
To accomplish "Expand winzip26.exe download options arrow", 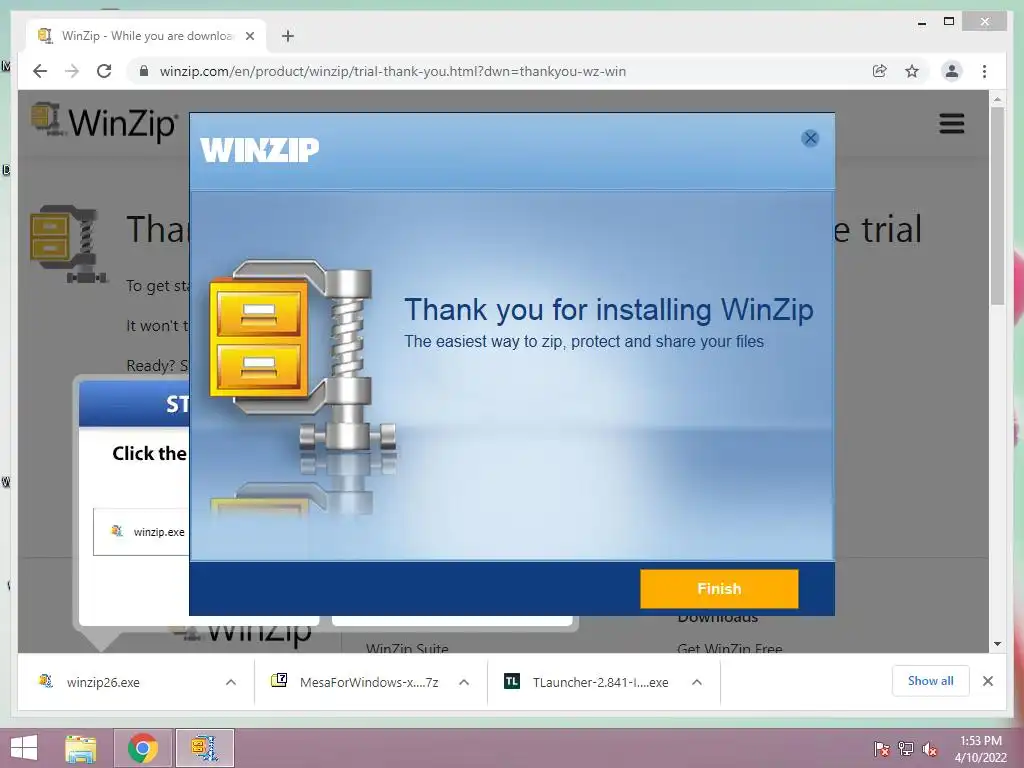I will coord(231,682).
